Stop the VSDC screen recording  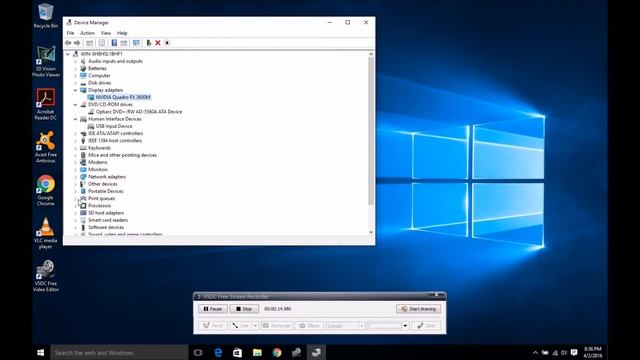click(x=244, y=309)
